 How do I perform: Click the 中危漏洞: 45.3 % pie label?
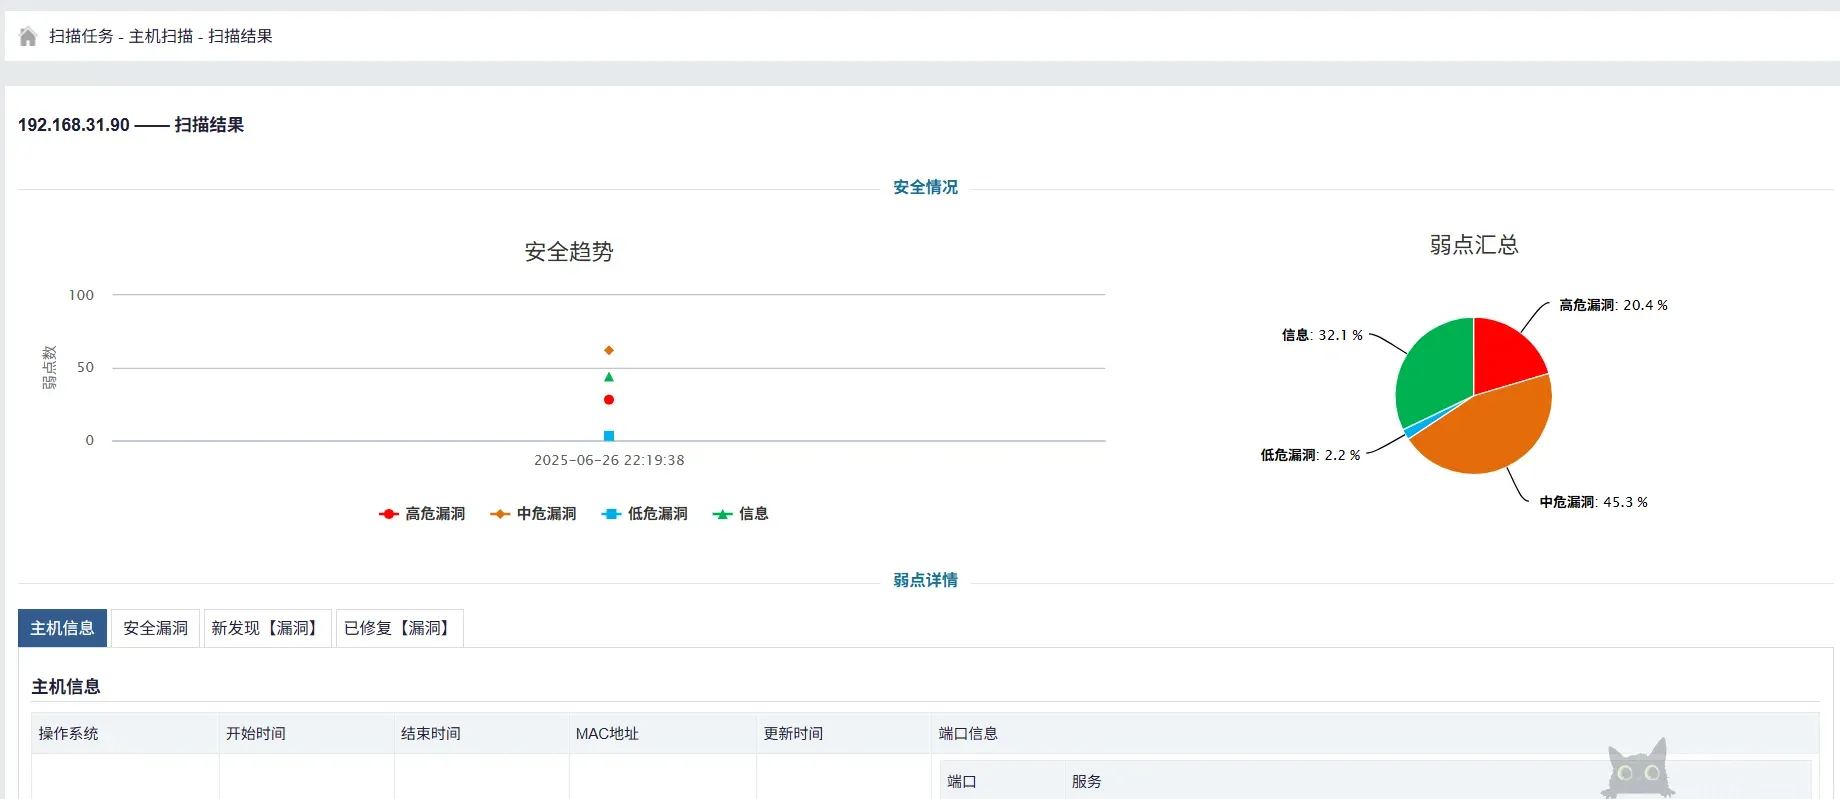pyautogui.click(x=1593, y=502)
